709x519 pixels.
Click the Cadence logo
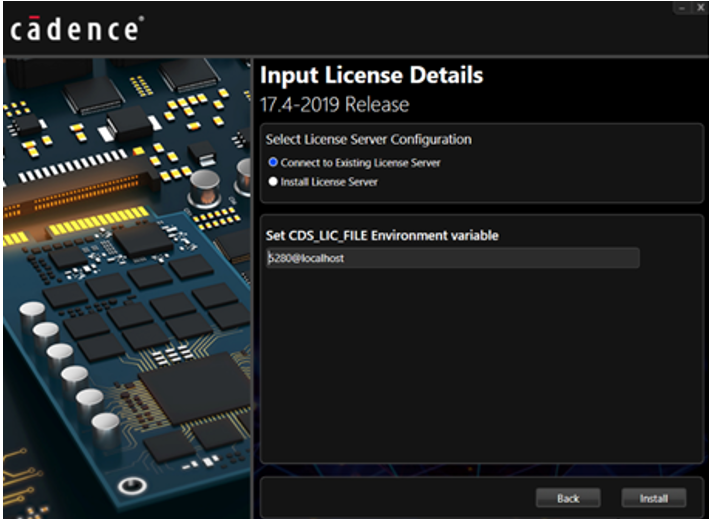click(x=77, y=28)
